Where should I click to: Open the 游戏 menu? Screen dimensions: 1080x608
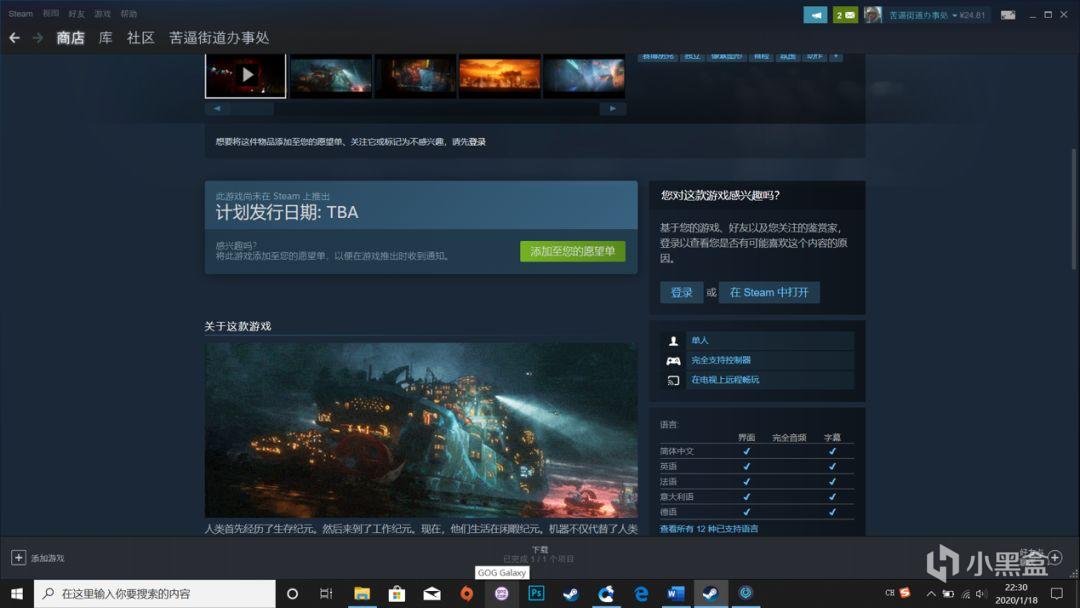[x=103, y=14]
